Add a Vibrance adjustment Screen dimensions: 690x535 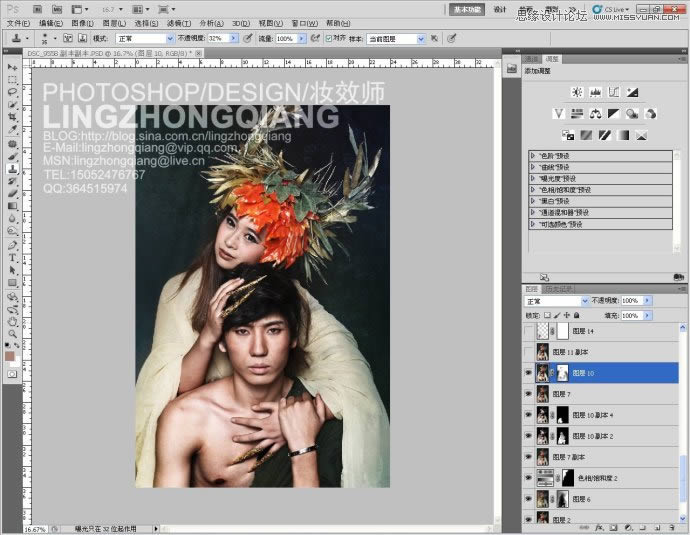[x=558, y=114]
